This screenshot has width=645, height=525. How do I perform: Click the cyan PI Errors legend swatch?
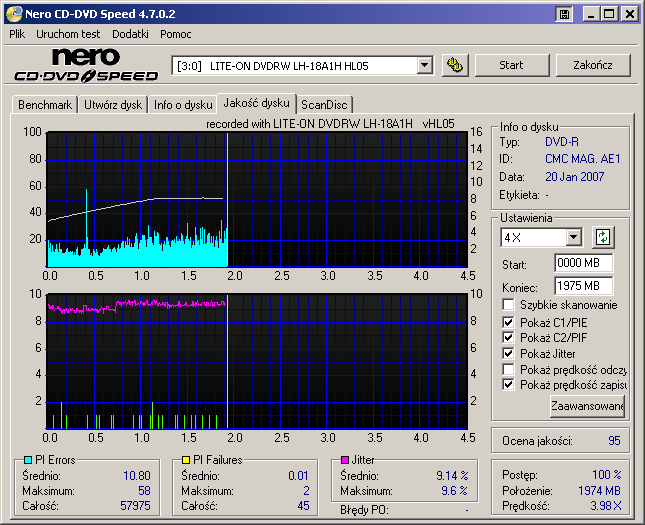tap(28, 460)
